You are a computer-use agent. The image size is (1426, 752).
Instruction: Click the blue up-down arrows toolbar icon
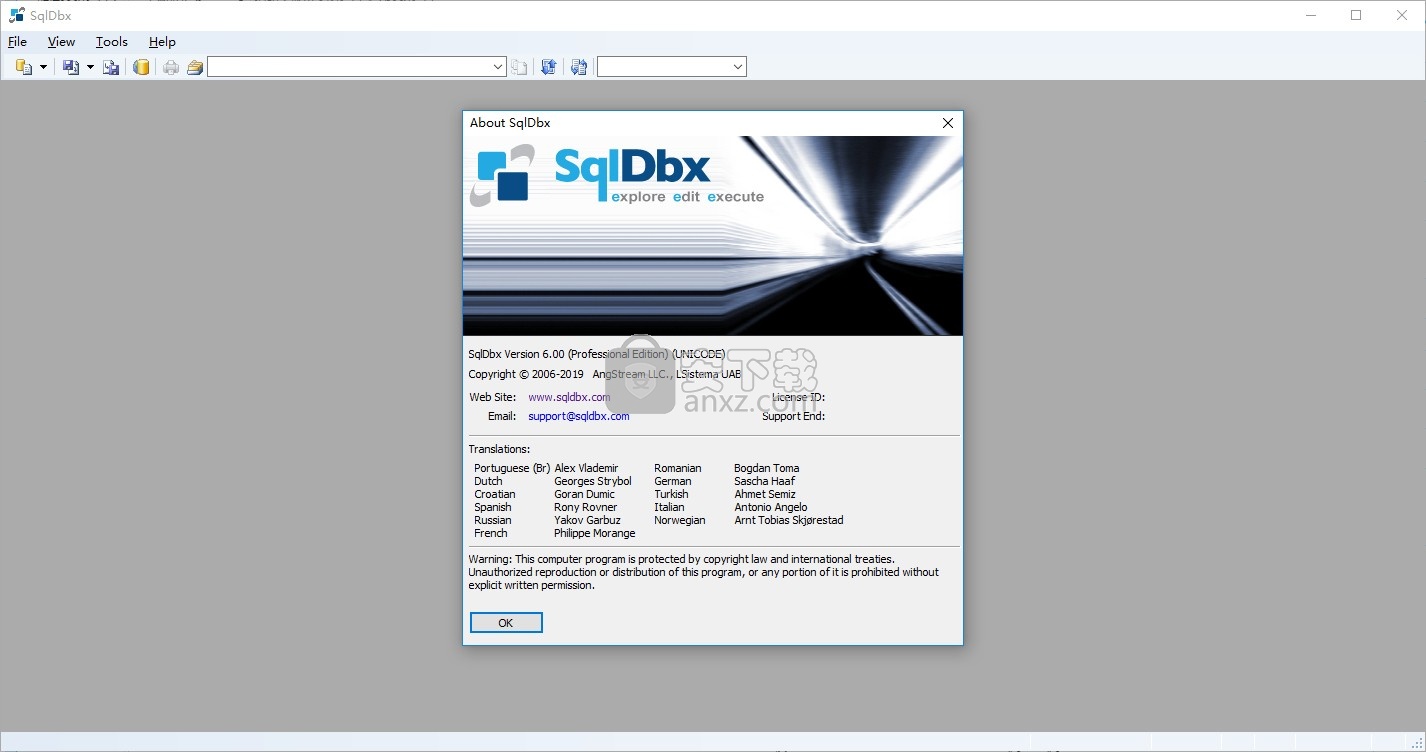(x=548, y=67)
